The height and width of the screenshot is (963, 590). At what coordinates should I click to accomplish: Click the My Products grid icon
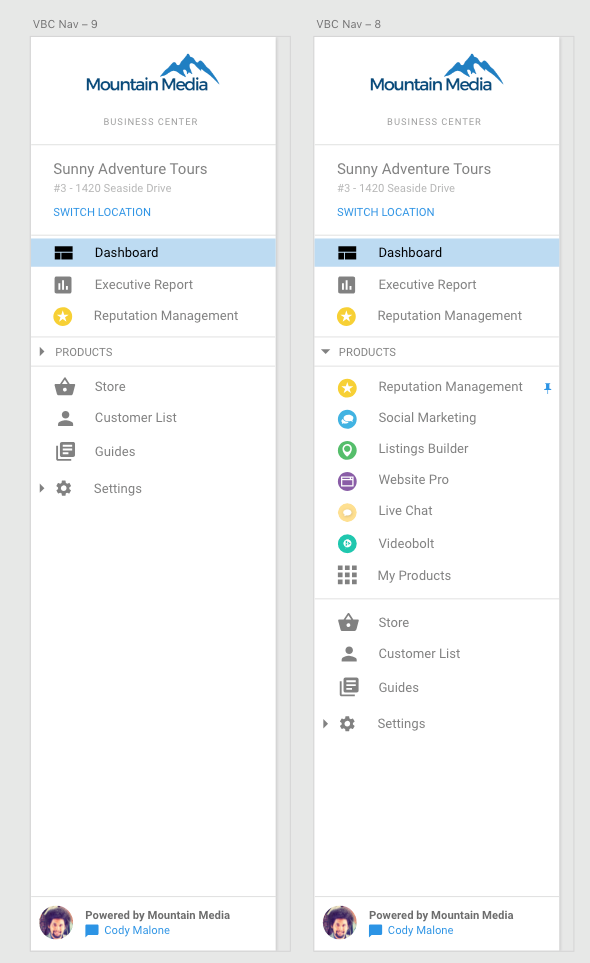[x=347, y=575]
